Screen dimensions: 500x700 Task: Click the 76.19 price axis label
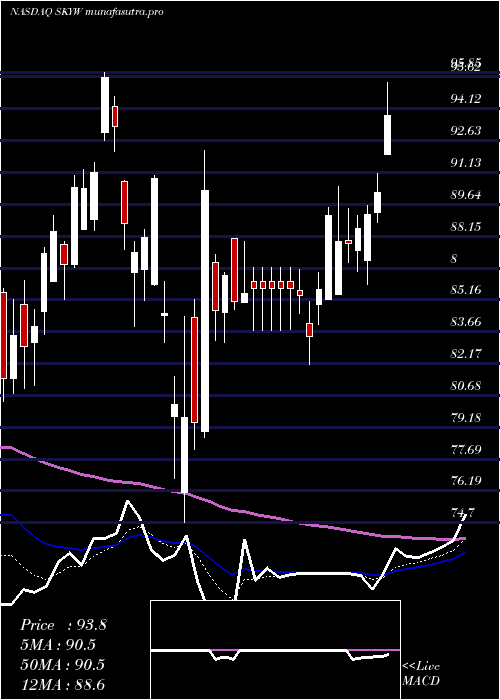pos(466,481)
